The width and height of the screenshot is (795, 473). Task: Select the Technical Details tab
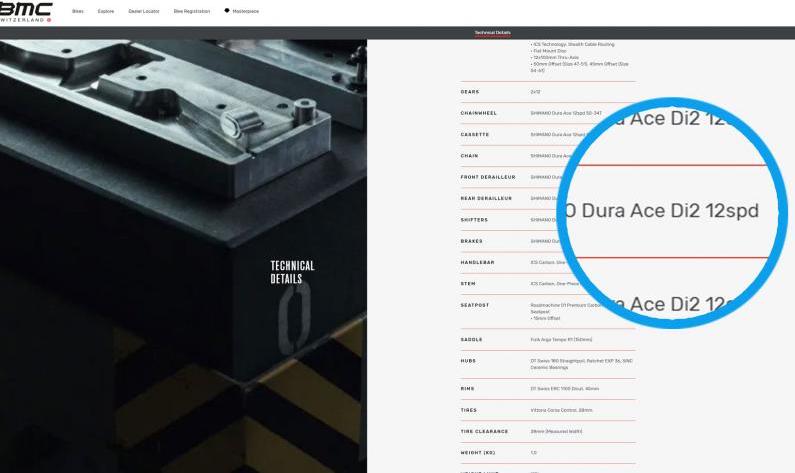493,33
